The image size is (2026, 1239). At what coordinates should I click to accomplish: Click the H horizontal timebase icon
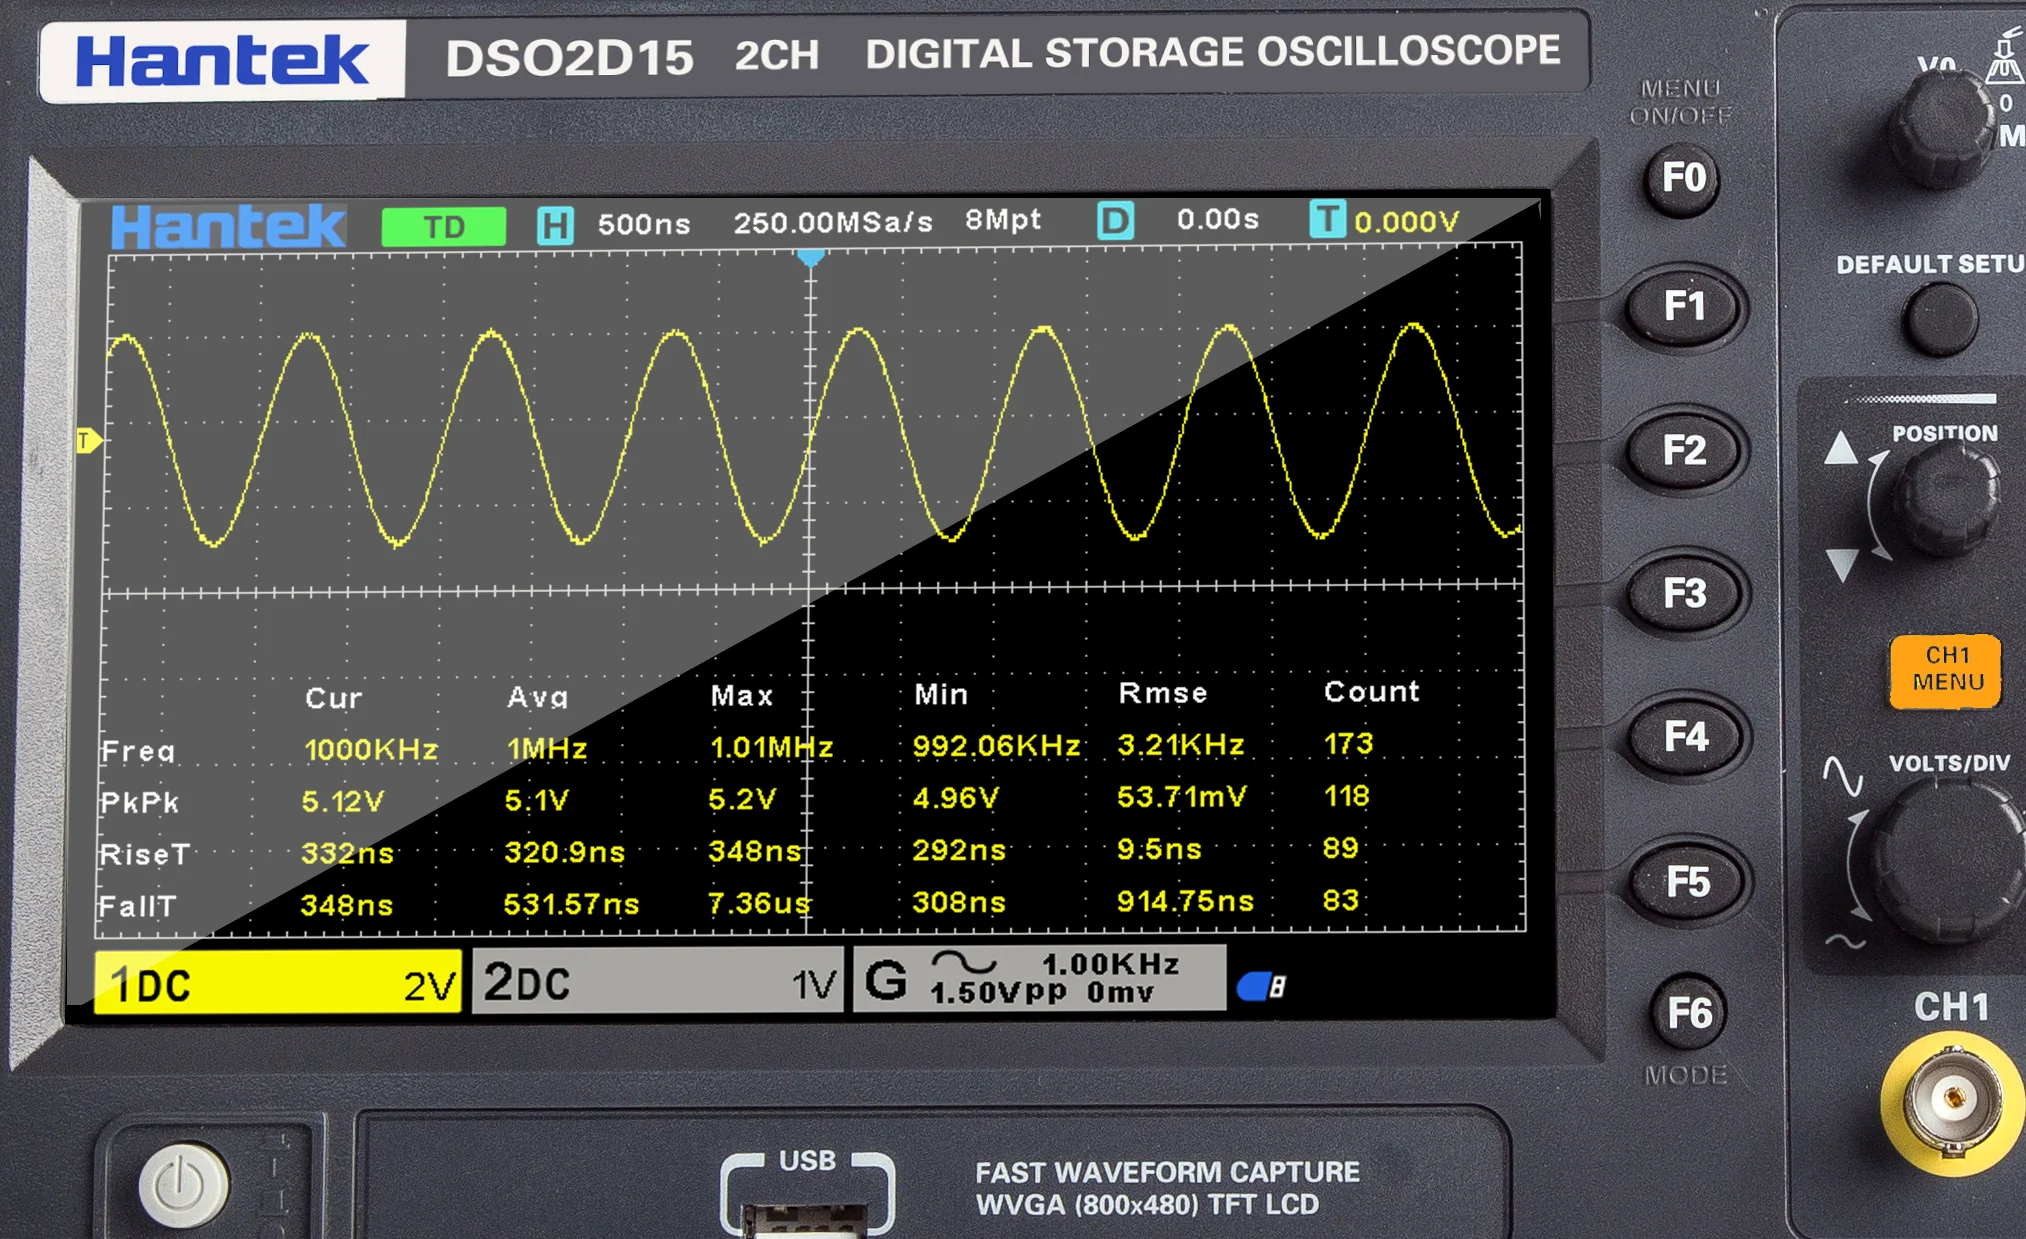click(555, 225)
